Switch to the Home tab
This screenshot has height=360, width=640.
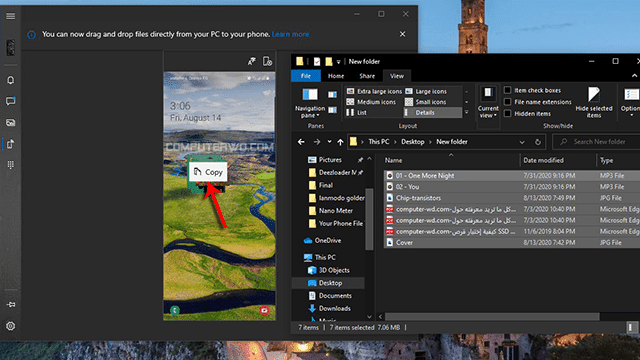[336, 76]
